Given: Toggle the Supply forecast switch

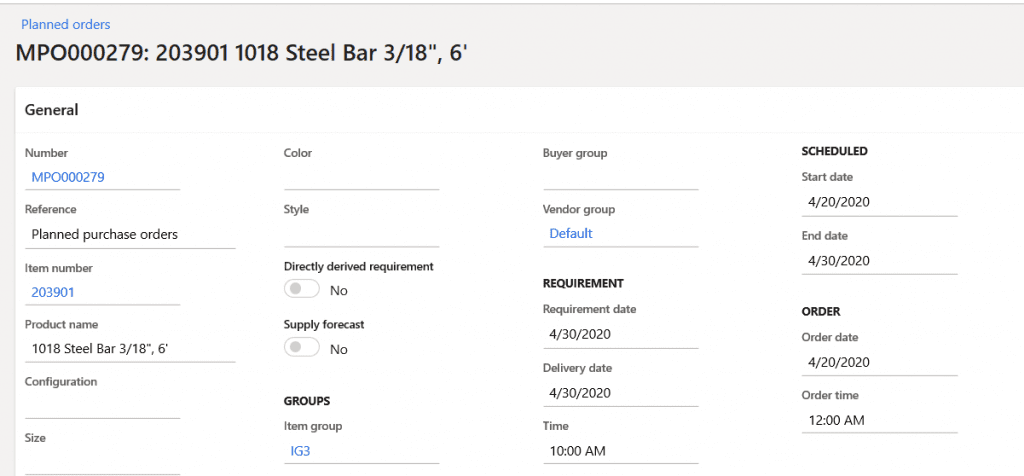Looking at the screenshot, I should click(x=302, y=348).
